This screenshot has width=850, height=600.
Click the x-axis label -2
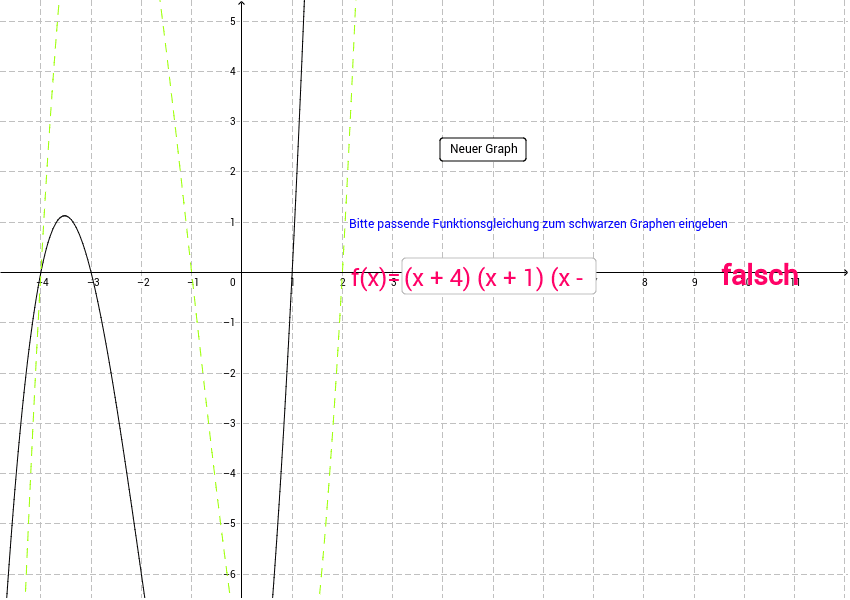143,282
